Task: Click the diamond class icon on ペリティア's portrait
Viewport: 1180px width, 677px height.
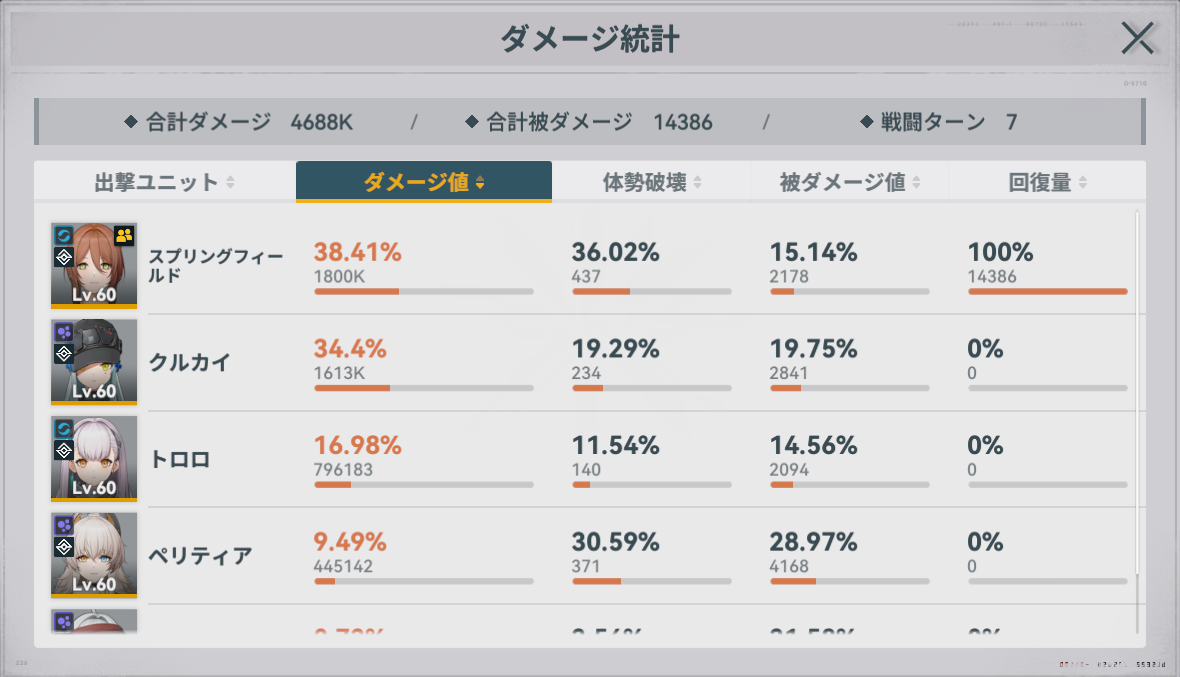Action: point(64,547)
